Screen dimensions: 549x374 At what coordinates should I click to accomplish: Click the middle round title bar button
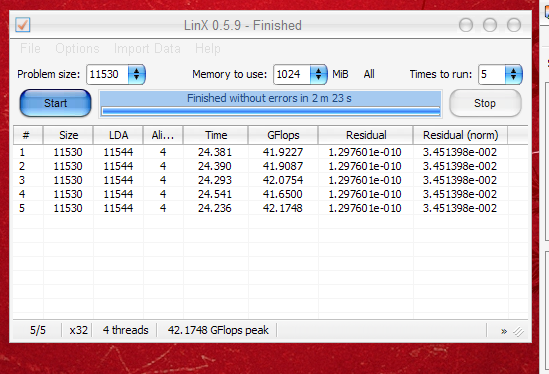(489, 25)
